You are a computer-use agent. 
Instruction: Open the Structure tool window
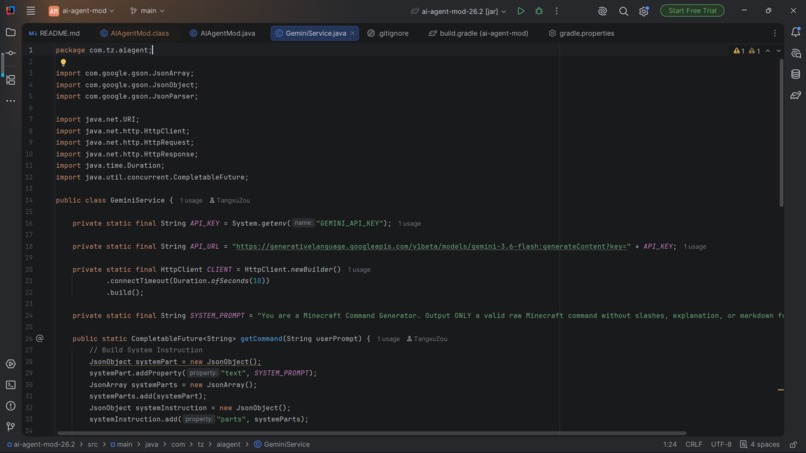[10, 80]
